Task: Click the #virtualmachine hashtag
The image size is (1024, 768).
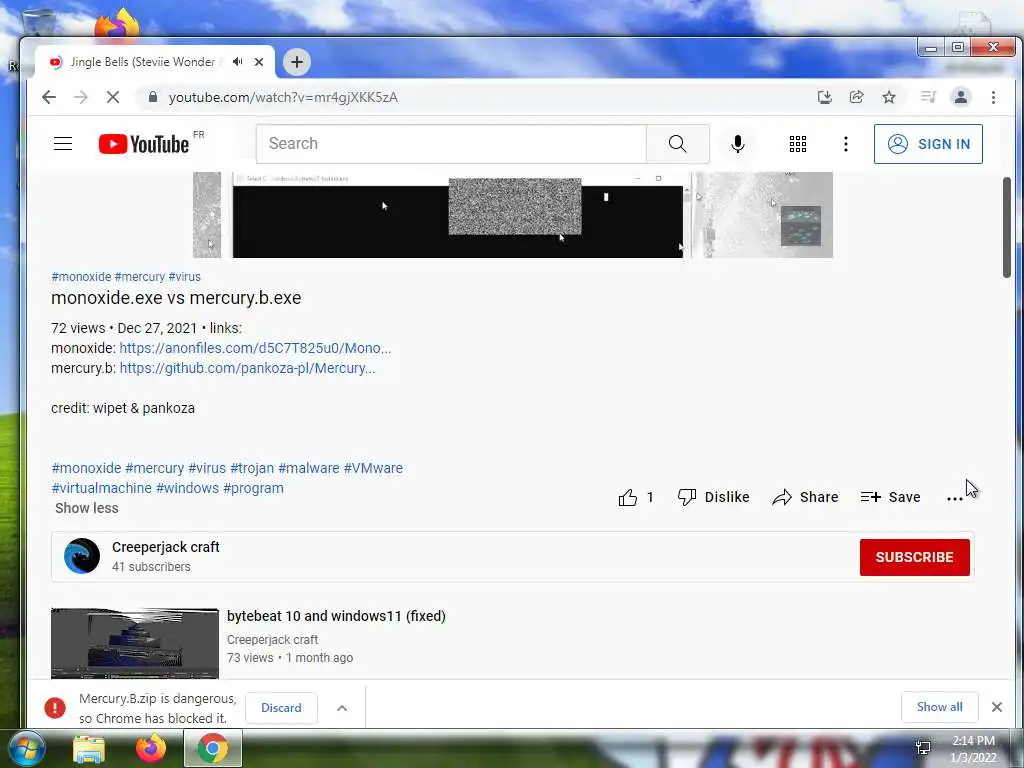Action: click(x=101, y=488)
